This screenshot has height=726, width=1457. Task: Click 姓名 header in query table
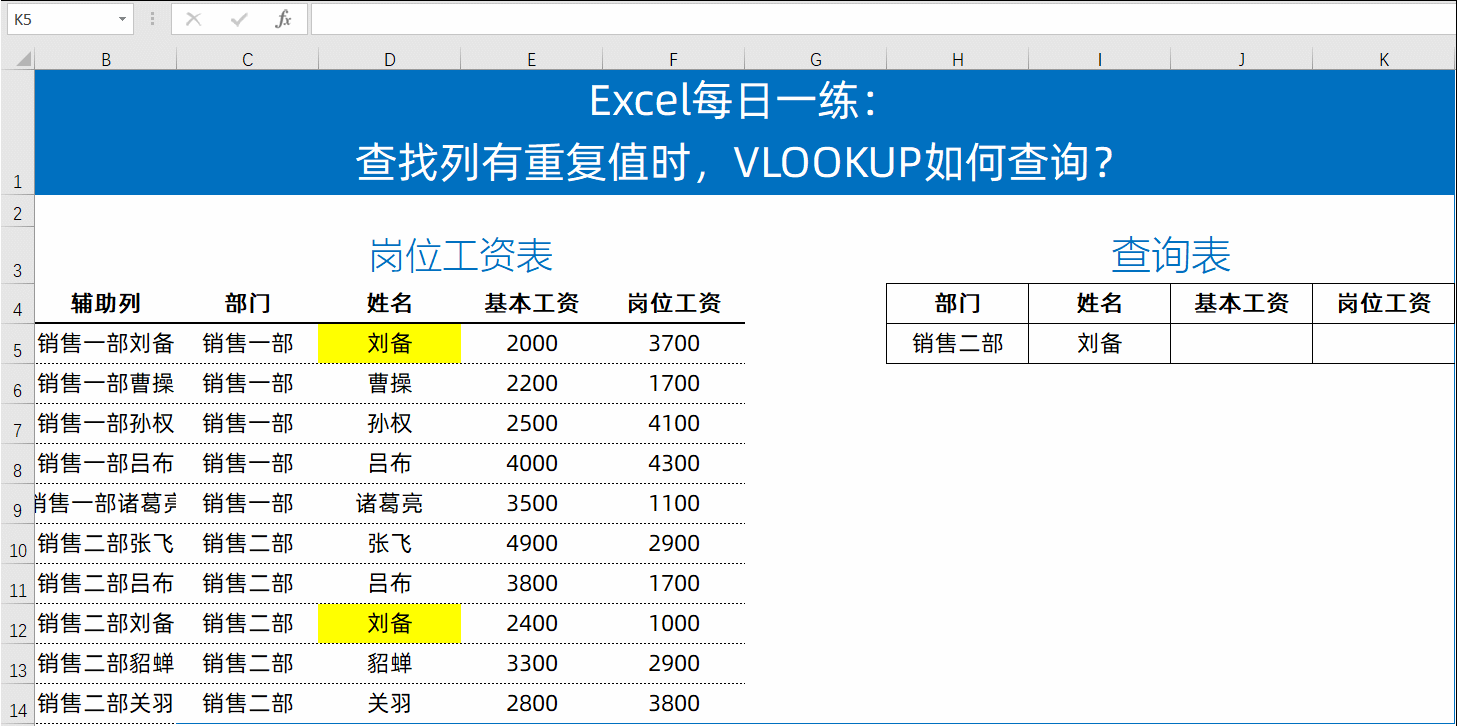tap(1100, 304)
